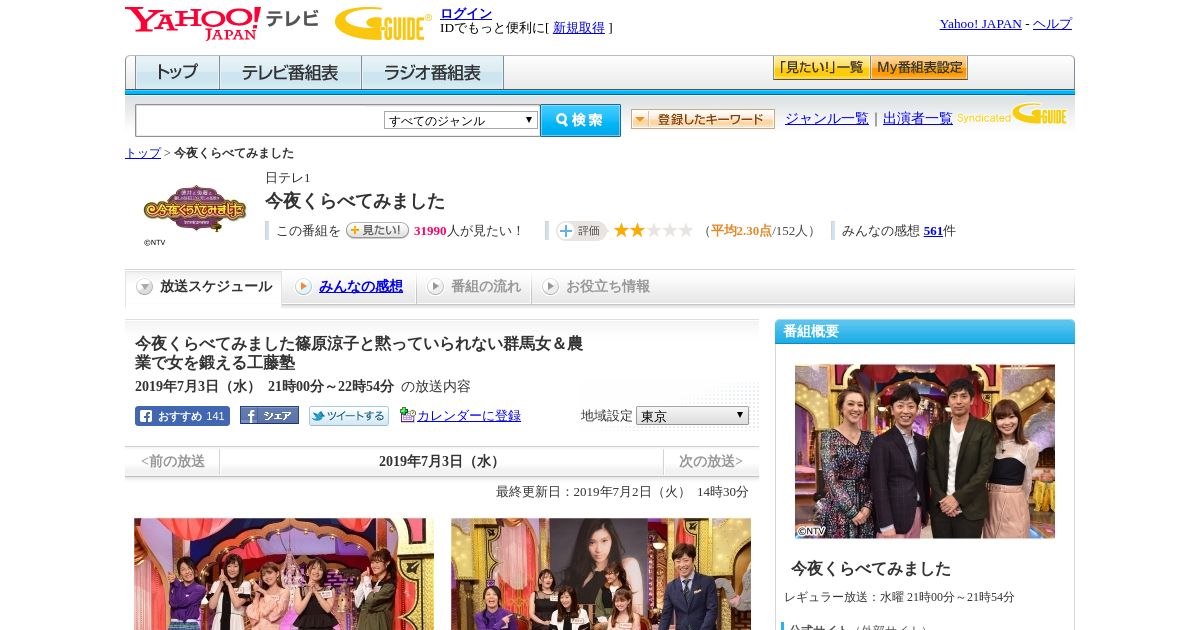The height and width of the screenshot is (630, 1200).
Task: Open the 561 comments count link
Action: tap(933, 230)
